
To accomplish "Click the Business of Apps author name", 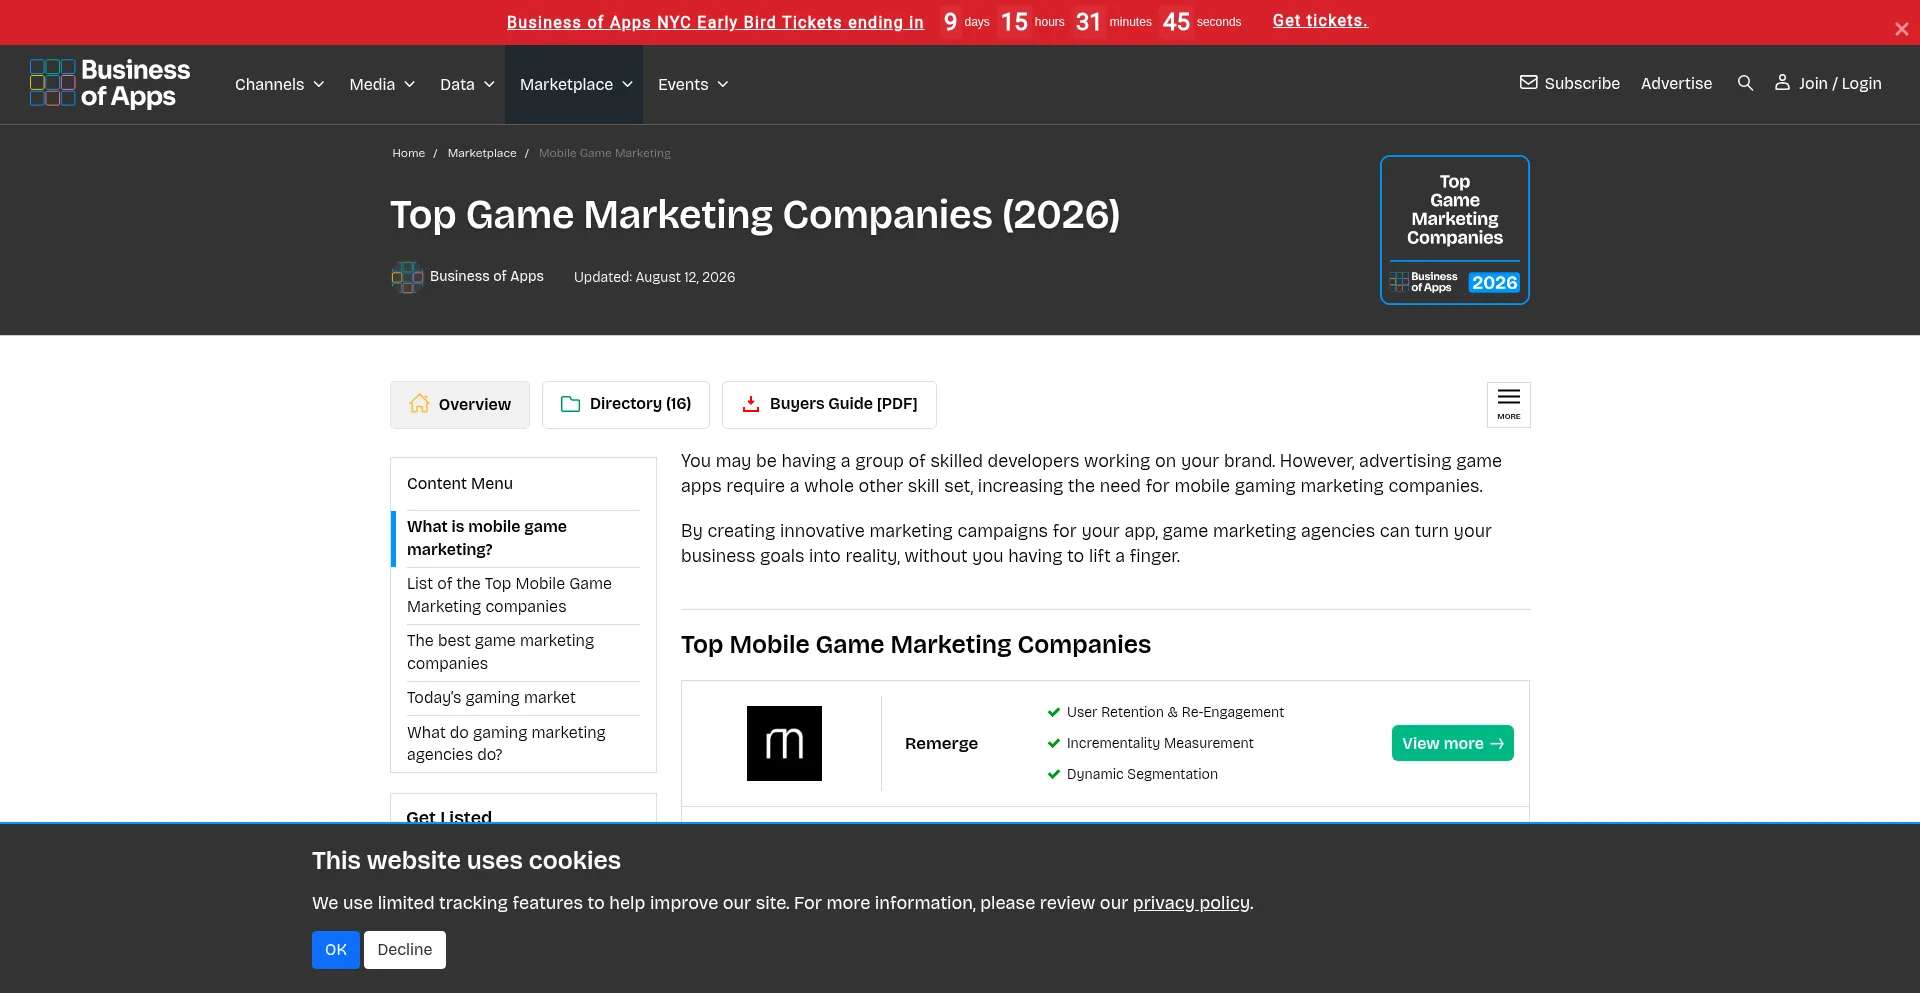I will 487,276.
